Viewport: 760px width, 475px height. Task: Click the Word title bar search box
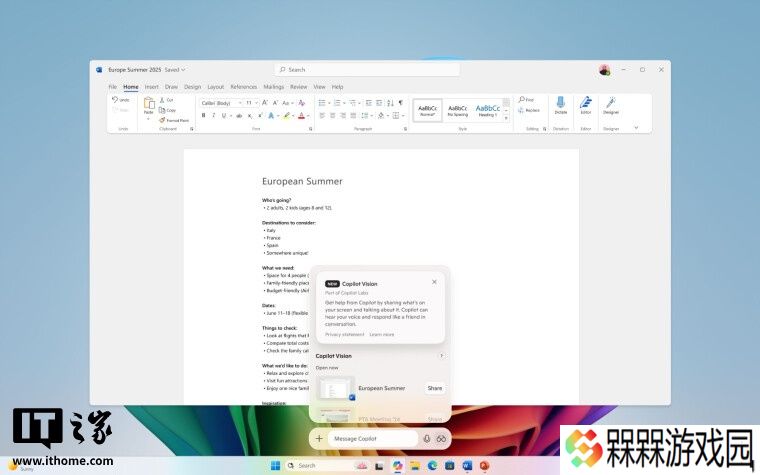pyautogui.click(x=367, y=70)
